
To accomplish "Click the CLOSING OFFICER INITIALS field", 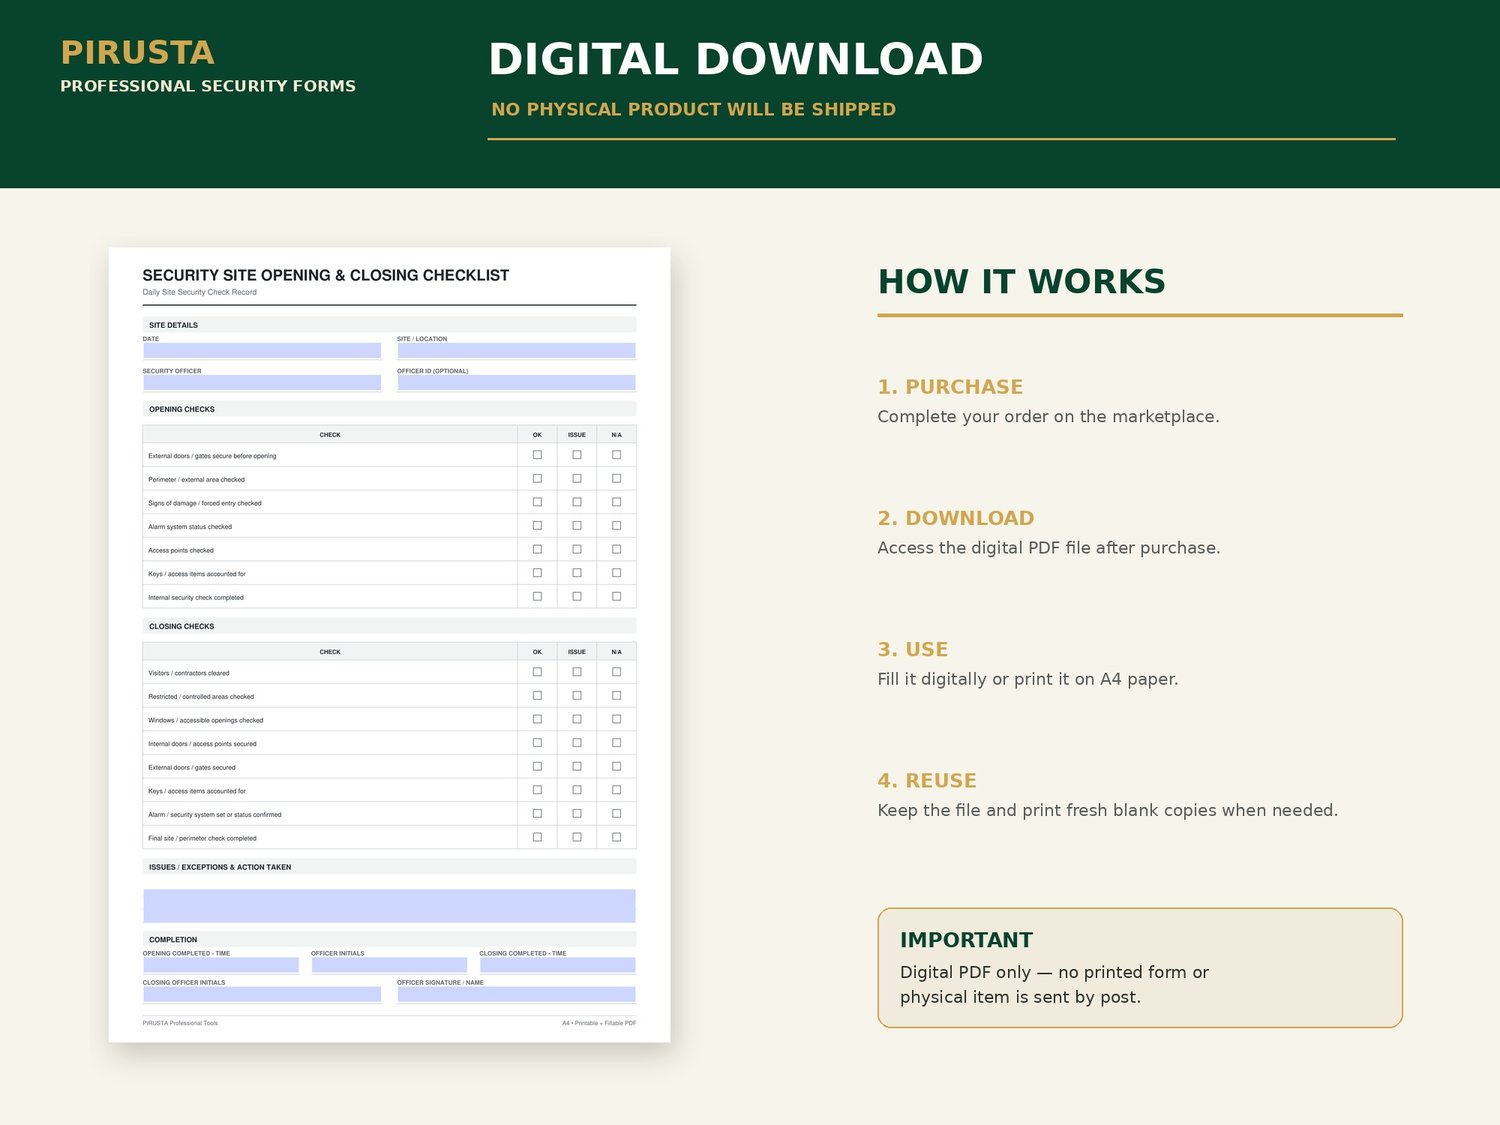I will [262, 994].
